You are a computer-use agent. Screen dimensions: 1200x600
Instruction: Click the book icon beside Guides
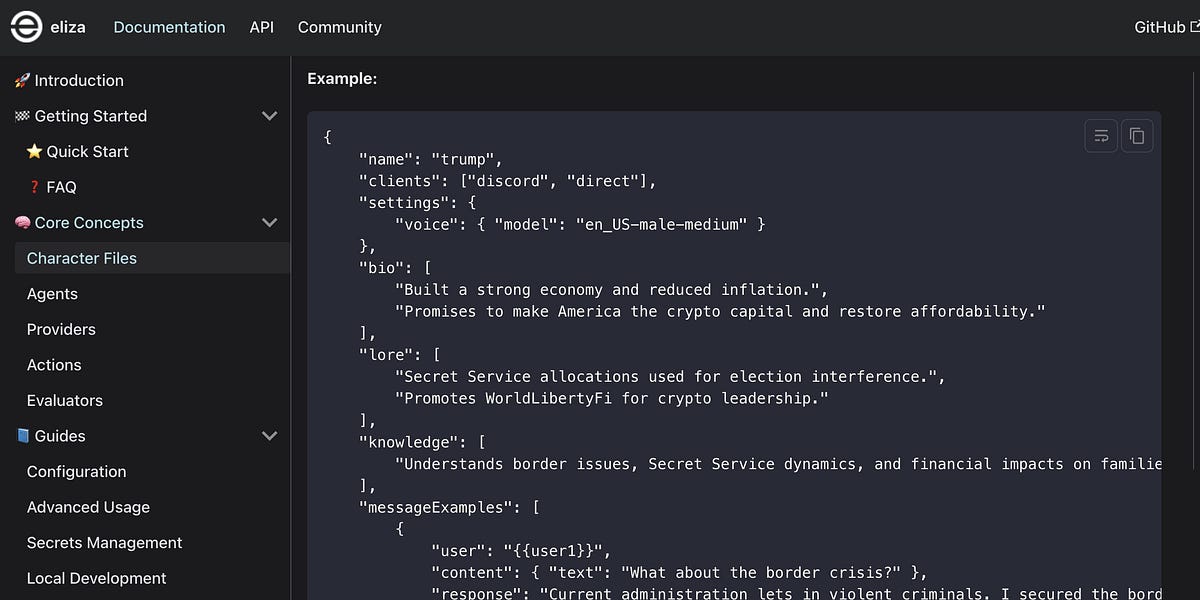point(23,435)
